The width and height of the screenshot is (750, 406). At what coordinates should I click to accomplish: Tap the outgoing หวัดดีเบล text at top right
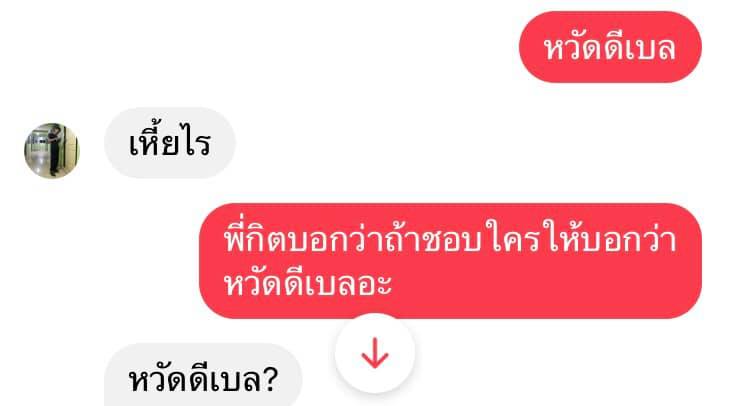[610, 48]
